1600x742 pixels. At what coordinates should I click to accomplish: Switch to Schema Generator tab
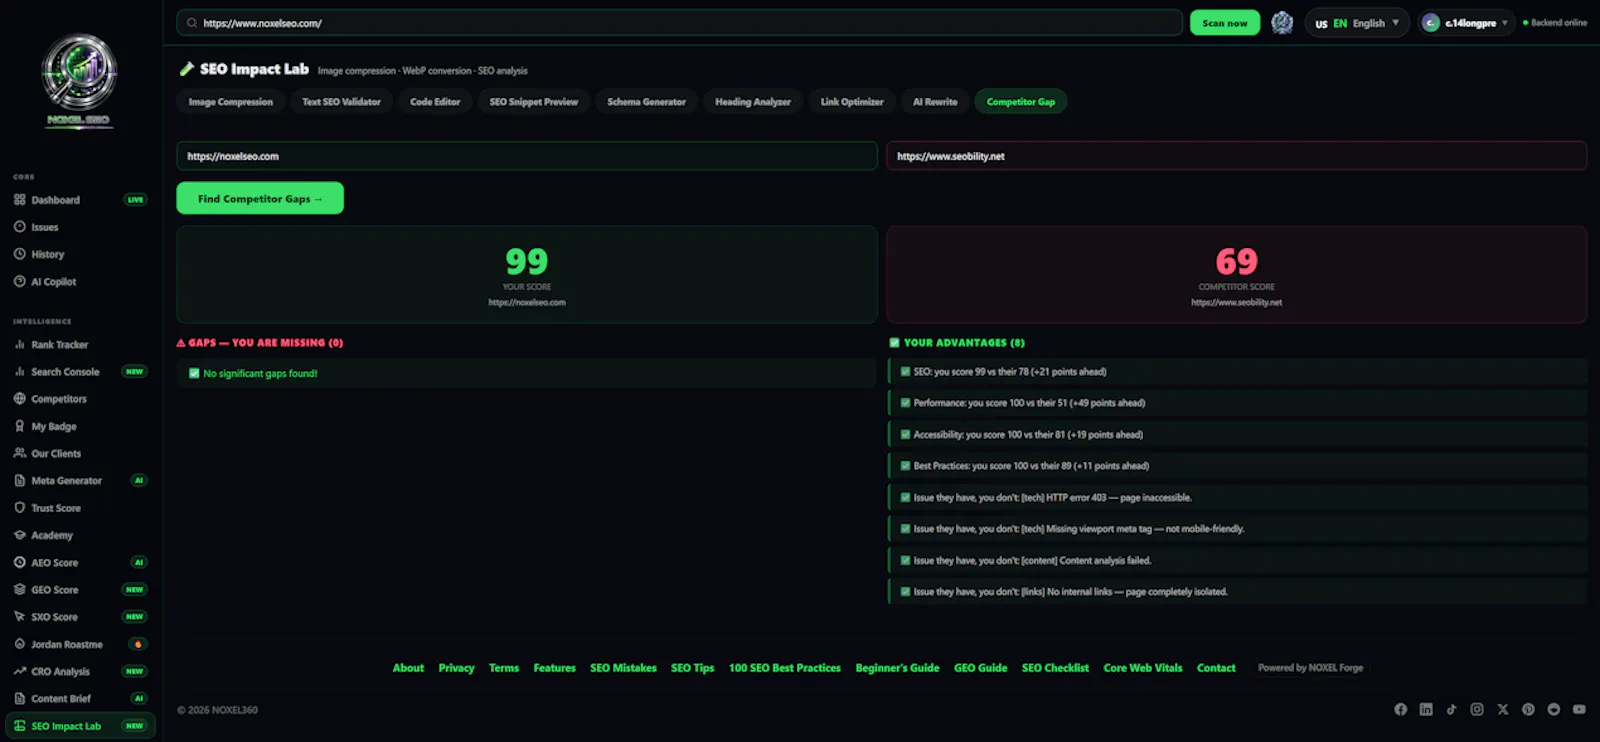pyautogui.click(x=646, y=102)
